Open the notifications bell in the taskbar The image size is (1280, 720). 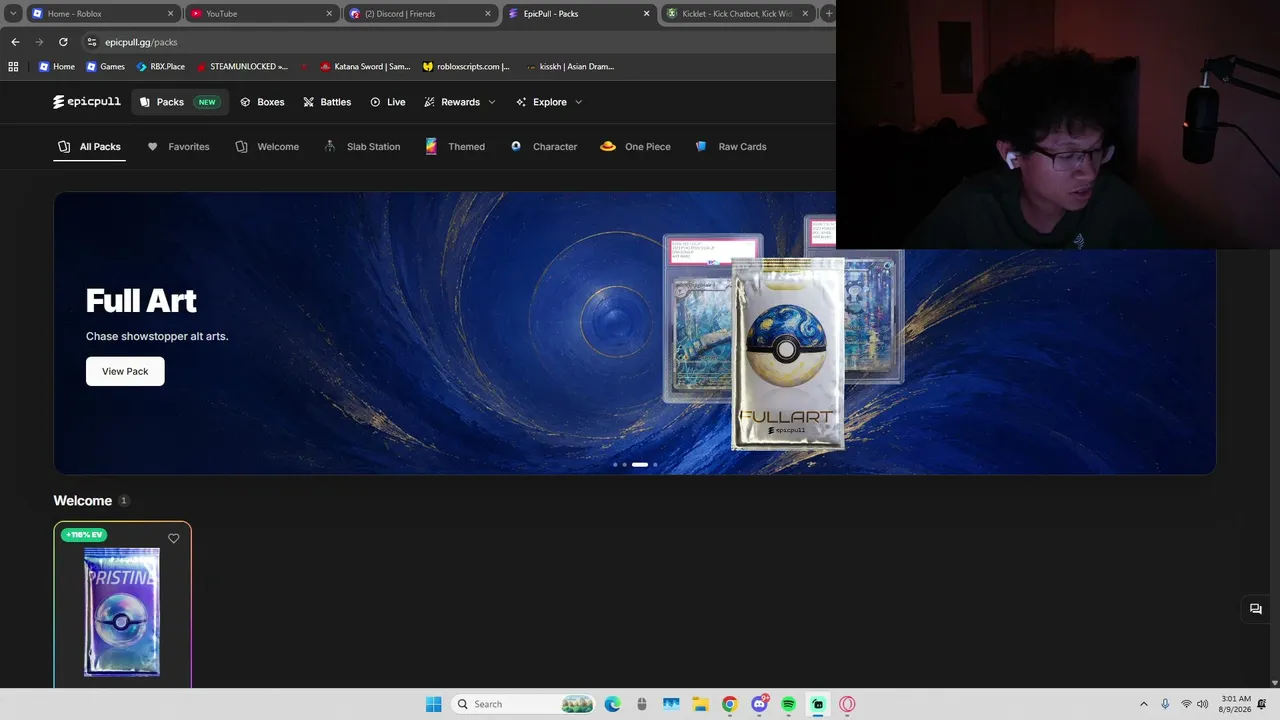pyautogui.click(x=1262, y=704)
